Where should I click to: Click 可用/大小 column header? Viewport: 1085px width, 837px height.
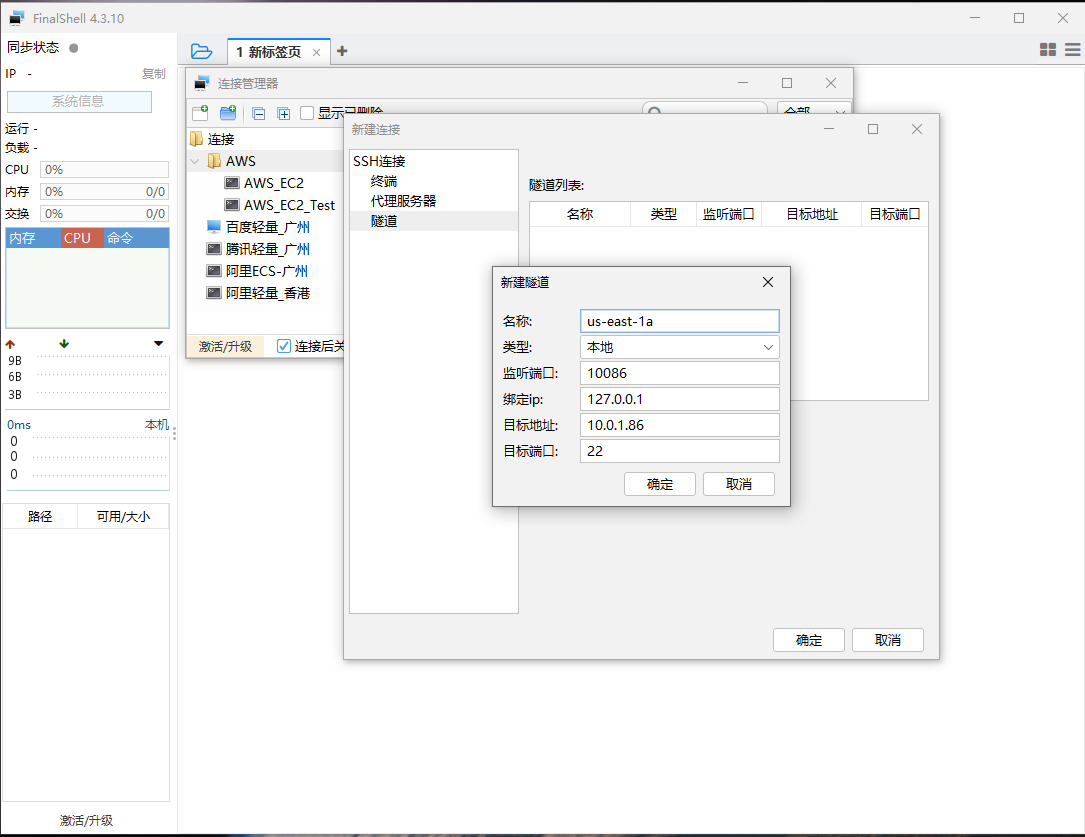[x=123, y=517]
